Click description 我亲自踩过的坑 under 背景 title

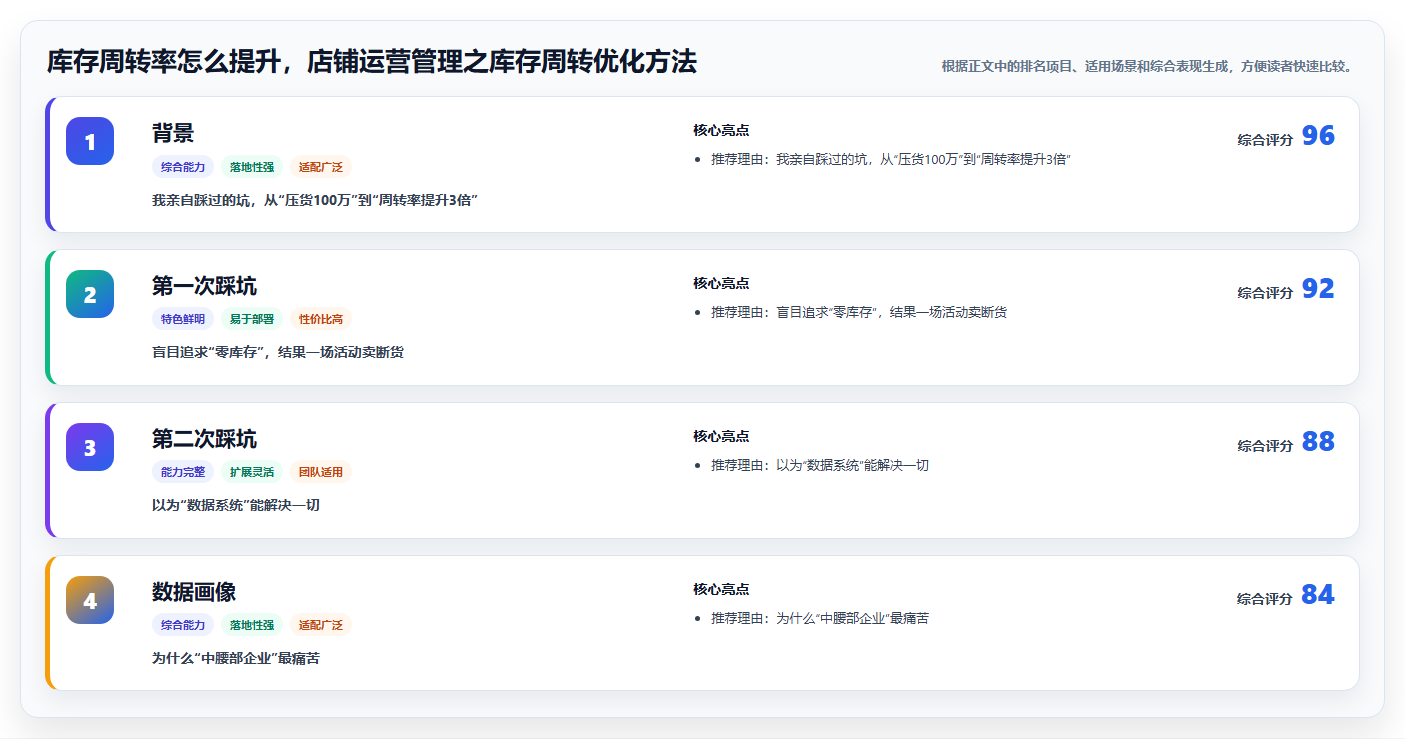coord(315,200)
